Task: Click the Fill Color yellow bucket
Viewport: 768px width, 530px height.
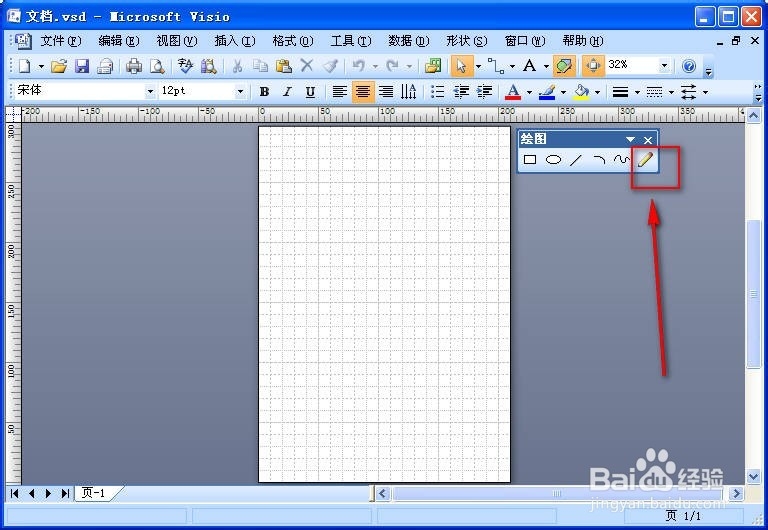Action: coord(581,92)
